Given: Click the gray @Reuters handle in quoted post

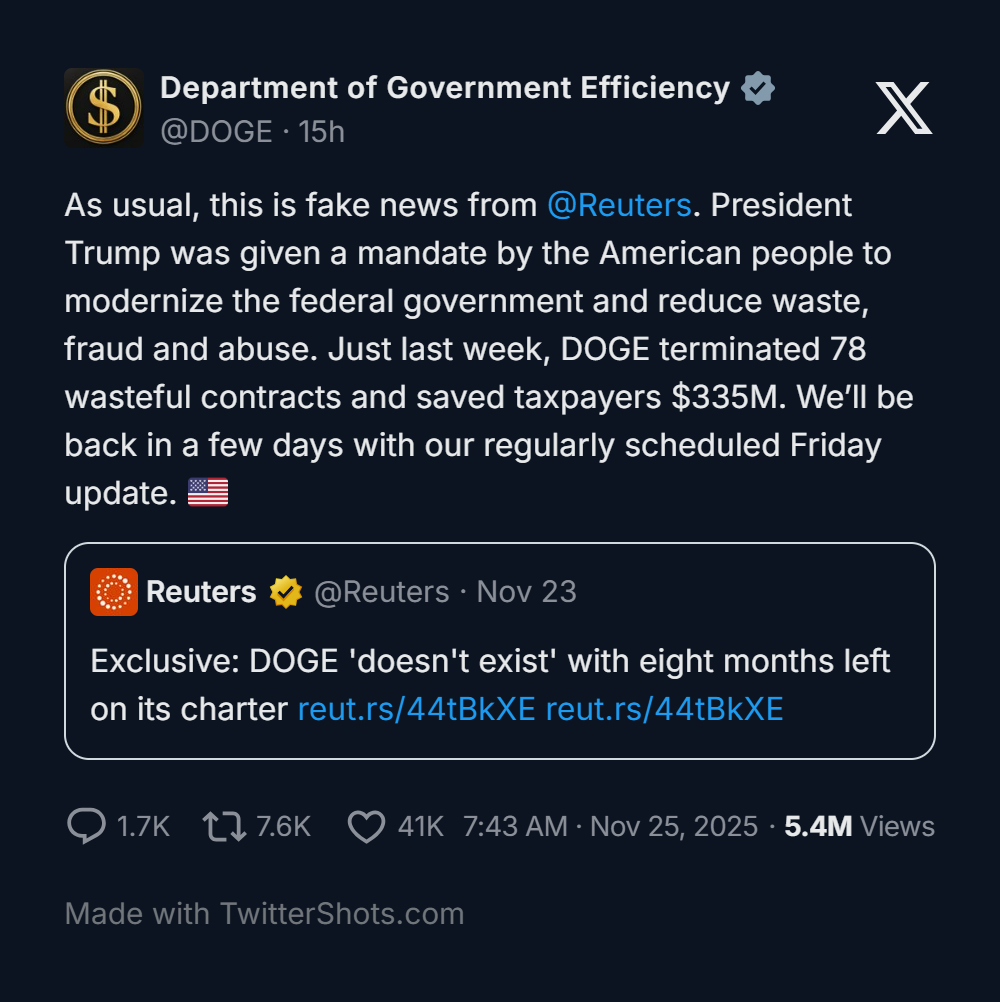Looking at the screenshot, I should pos(382,592).
